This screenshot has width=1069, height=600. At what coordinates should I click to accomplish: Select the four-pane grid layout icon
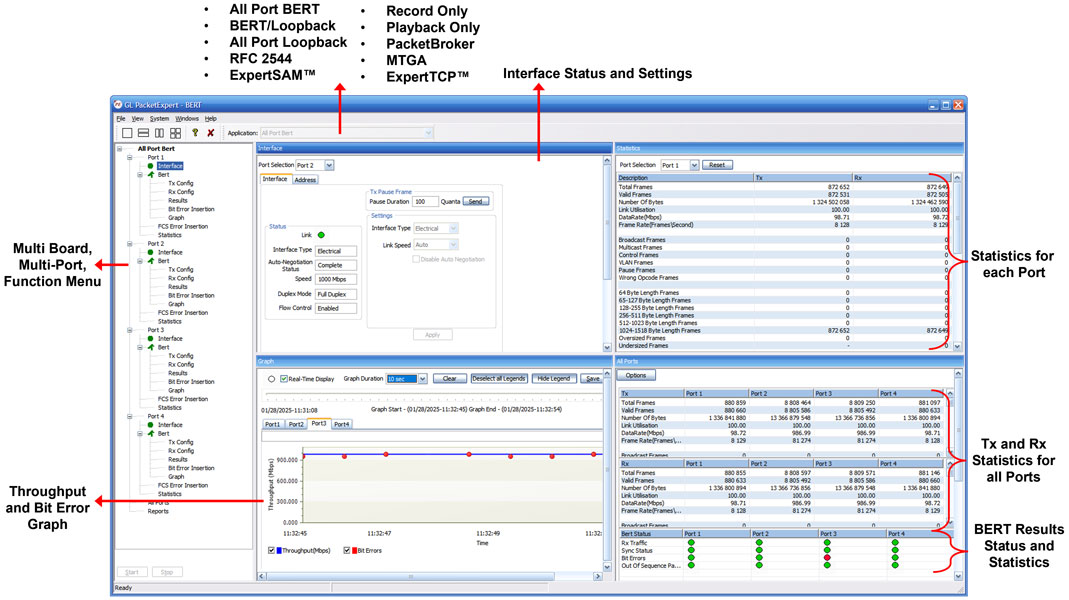(176, 133)
